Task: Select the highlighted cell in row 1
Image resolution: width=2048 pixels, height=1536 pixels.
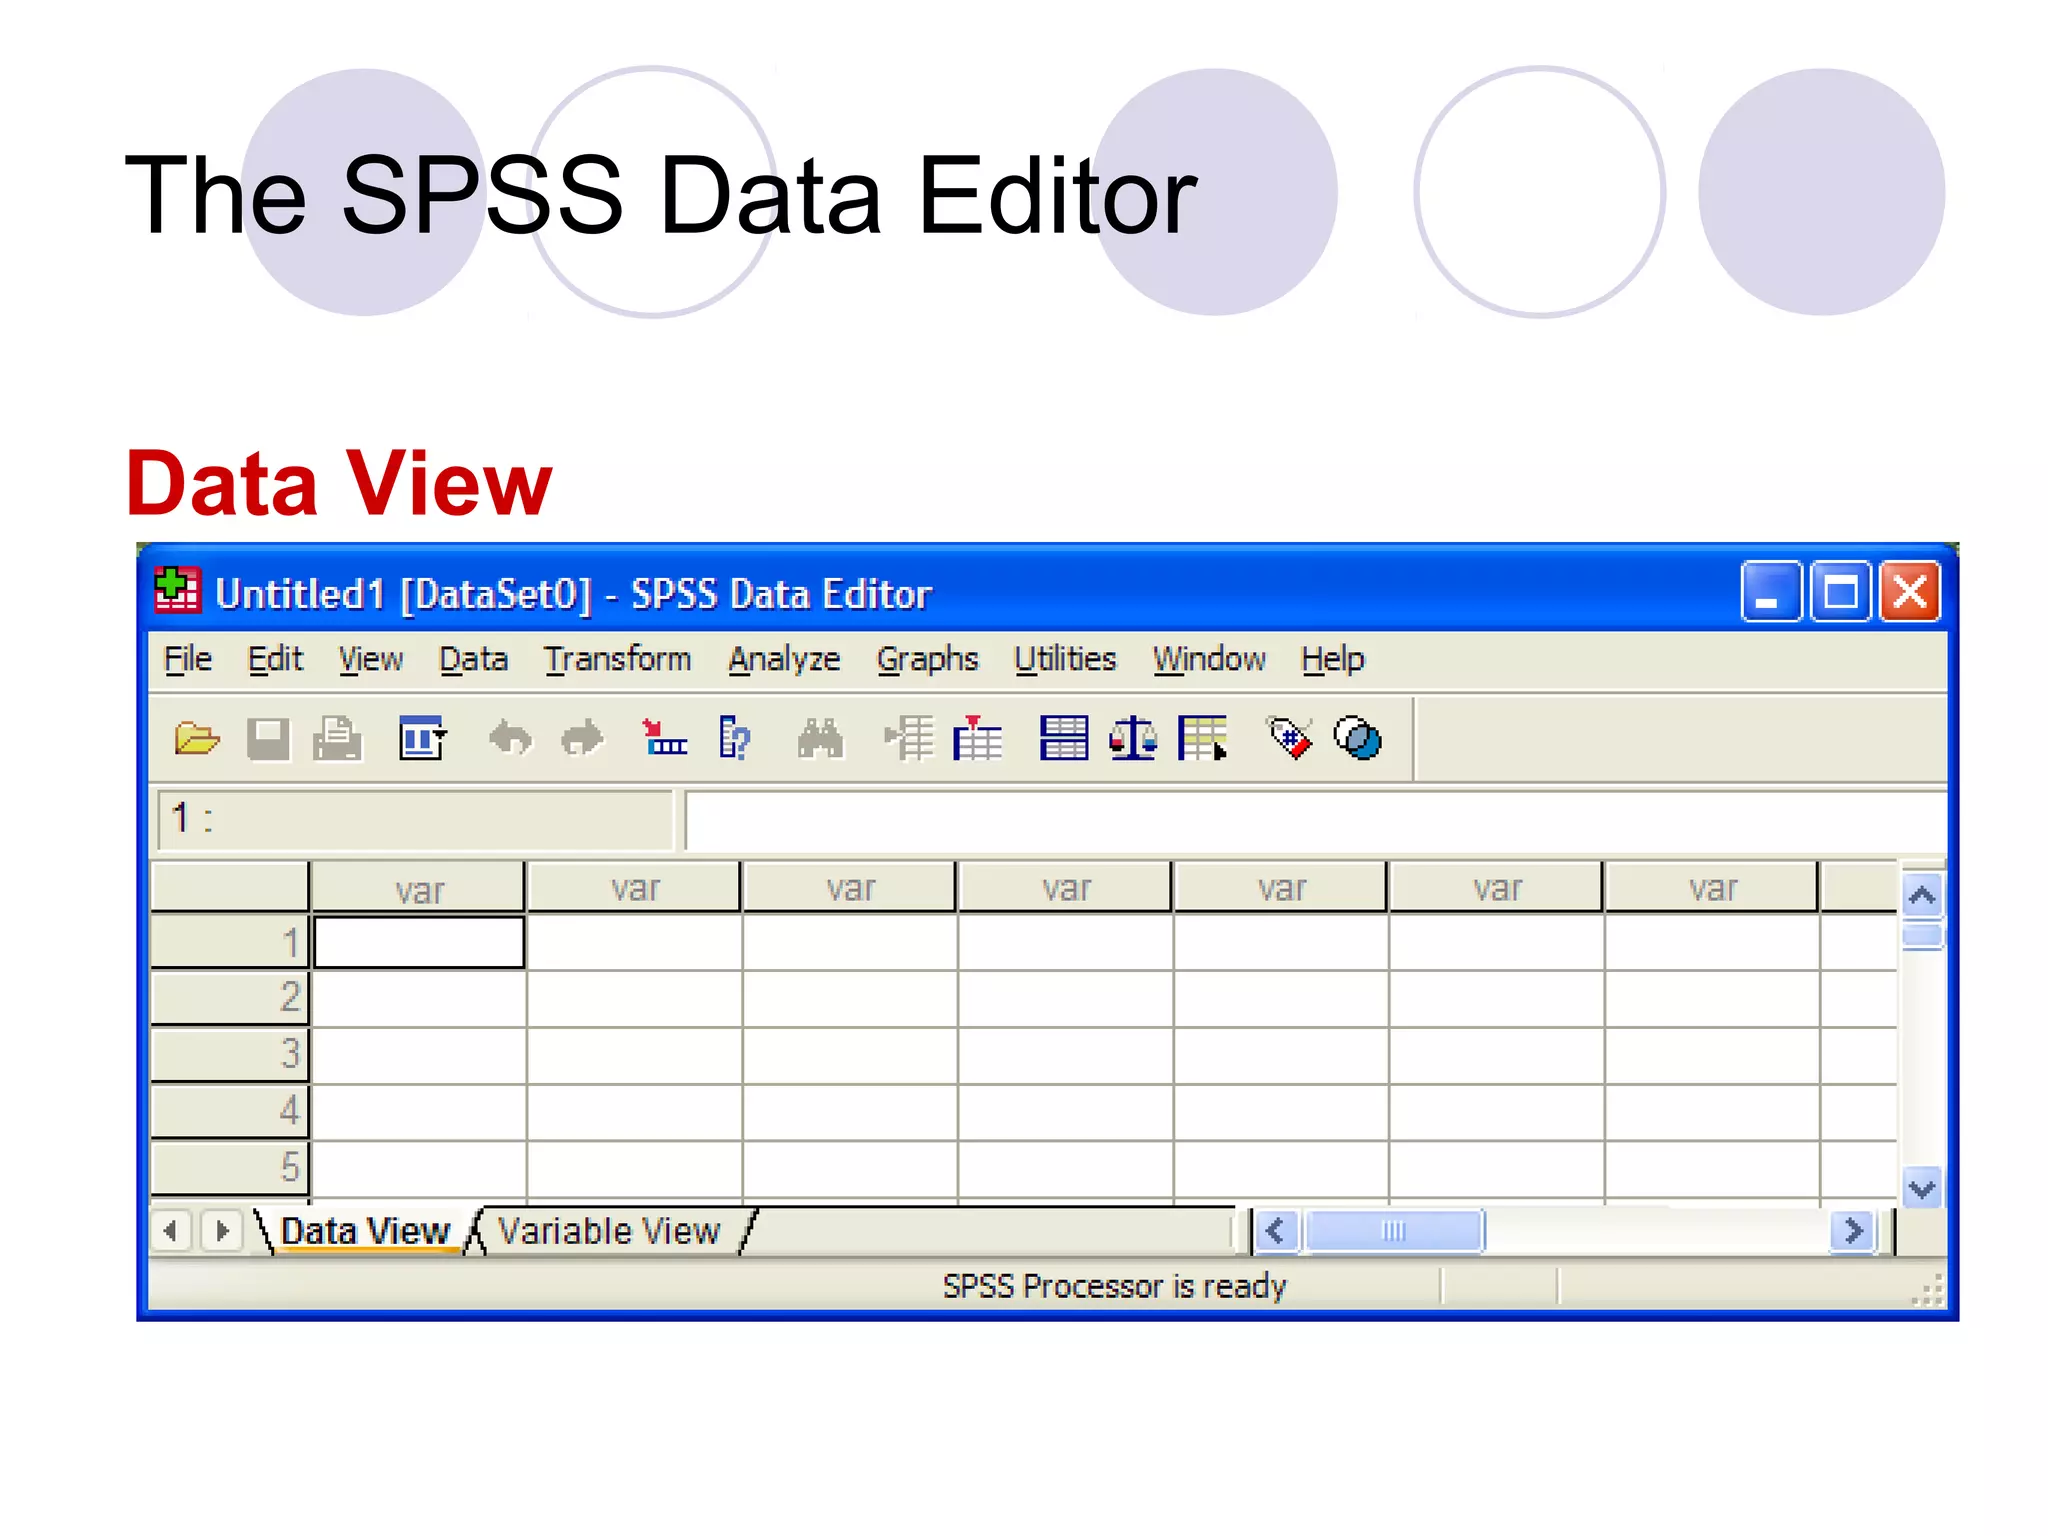Action: (419, 942)
